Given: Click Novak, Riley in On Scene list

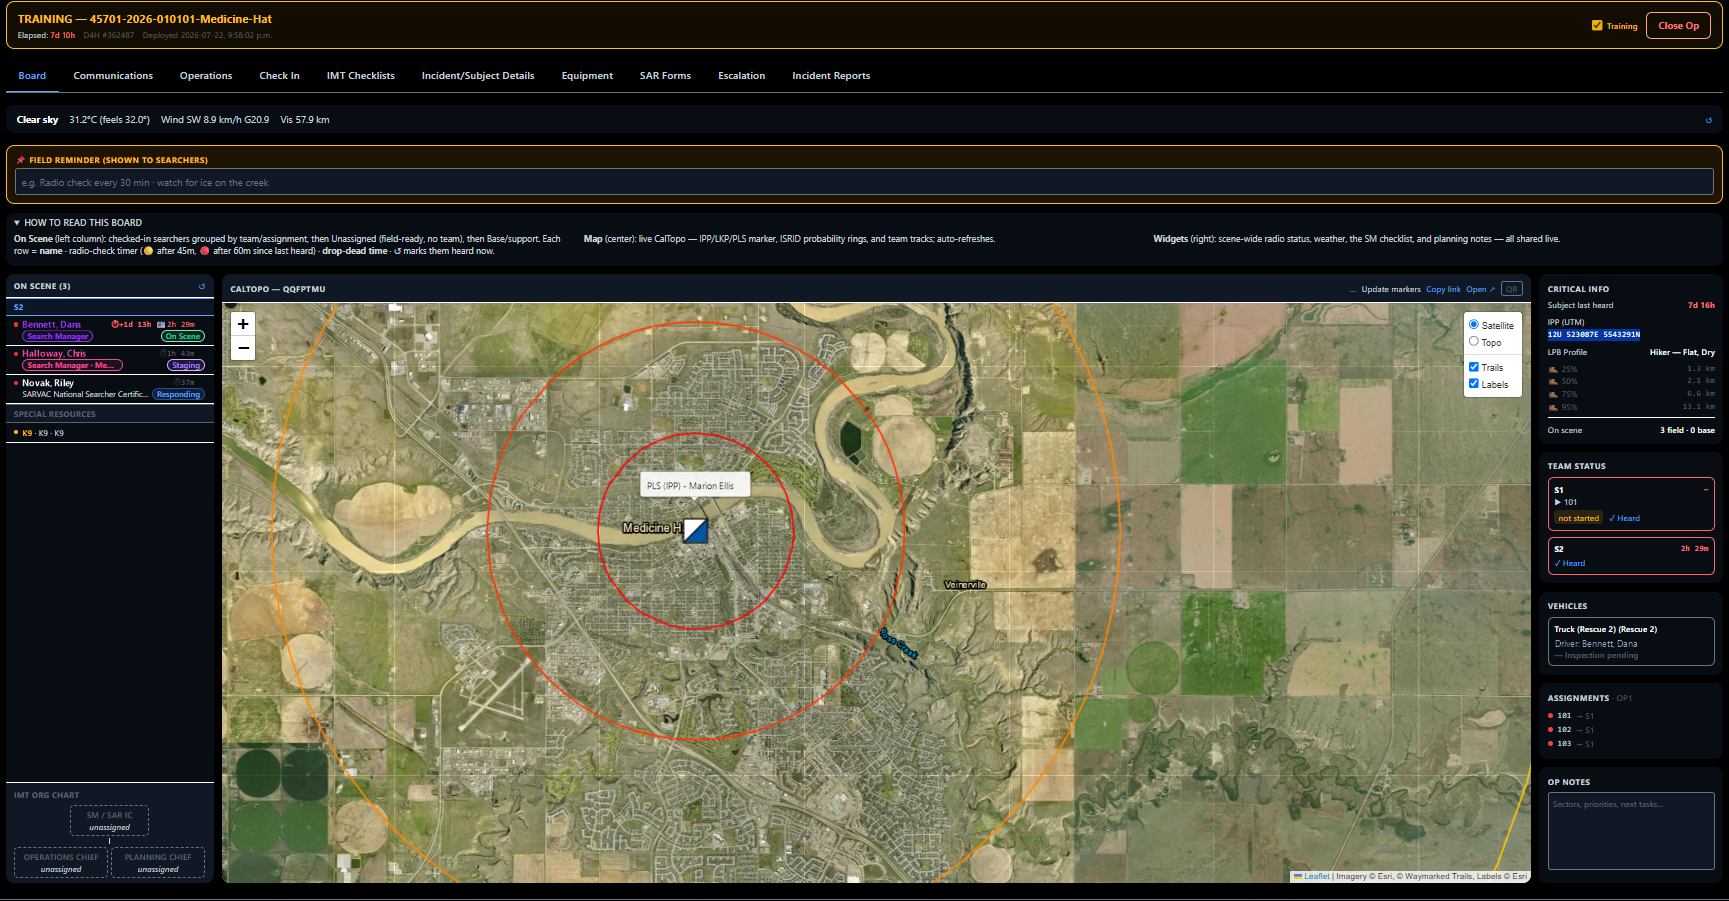Looking at the screenshot, I should (x=48, y=383).
